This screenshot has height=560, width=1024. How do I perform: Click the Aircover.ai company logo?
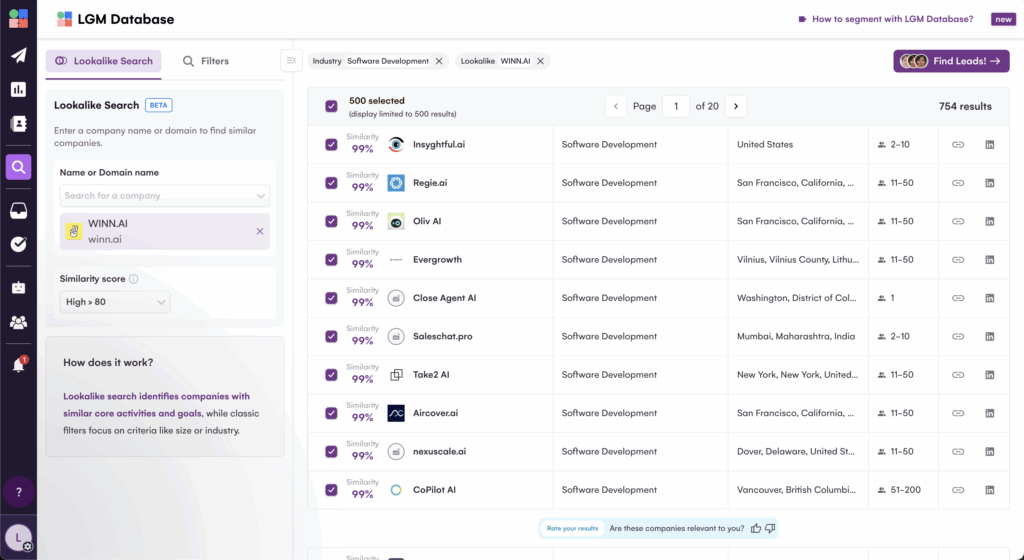point(396,413)
